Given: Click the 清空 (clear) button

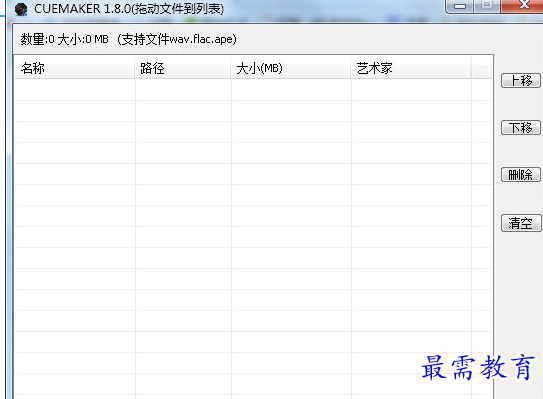Looking at the screenshot, I should pyautogui.click(x=520, y=223).
